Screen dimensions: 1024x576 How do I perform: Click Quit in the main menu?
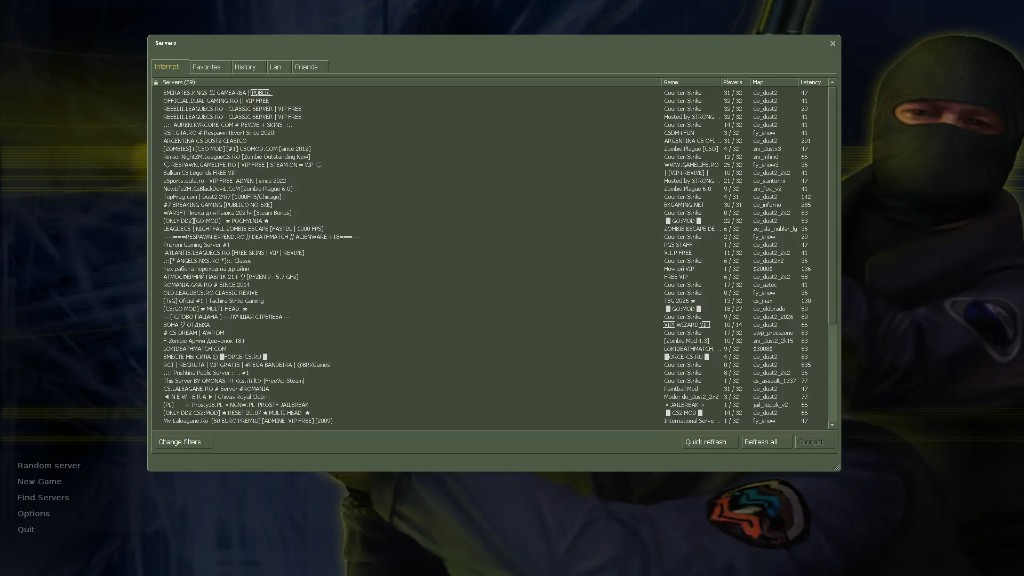pos(25,530)
